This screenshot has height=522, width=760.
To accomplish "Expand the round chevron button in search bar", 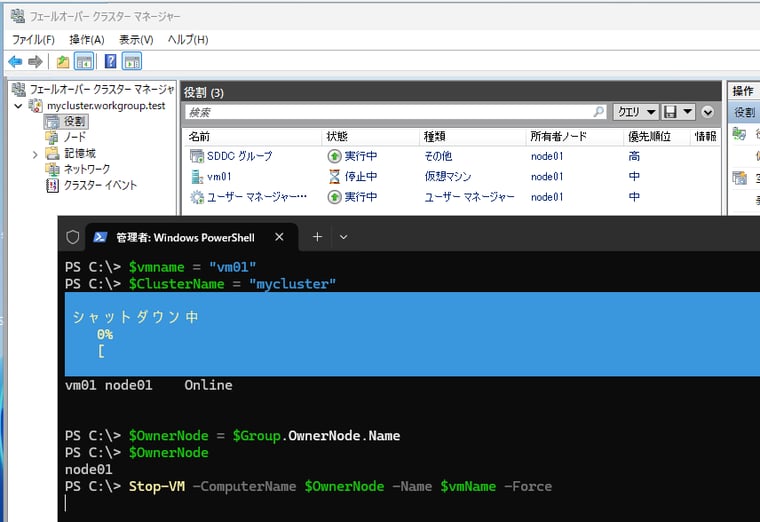I will tap(708, 112).
